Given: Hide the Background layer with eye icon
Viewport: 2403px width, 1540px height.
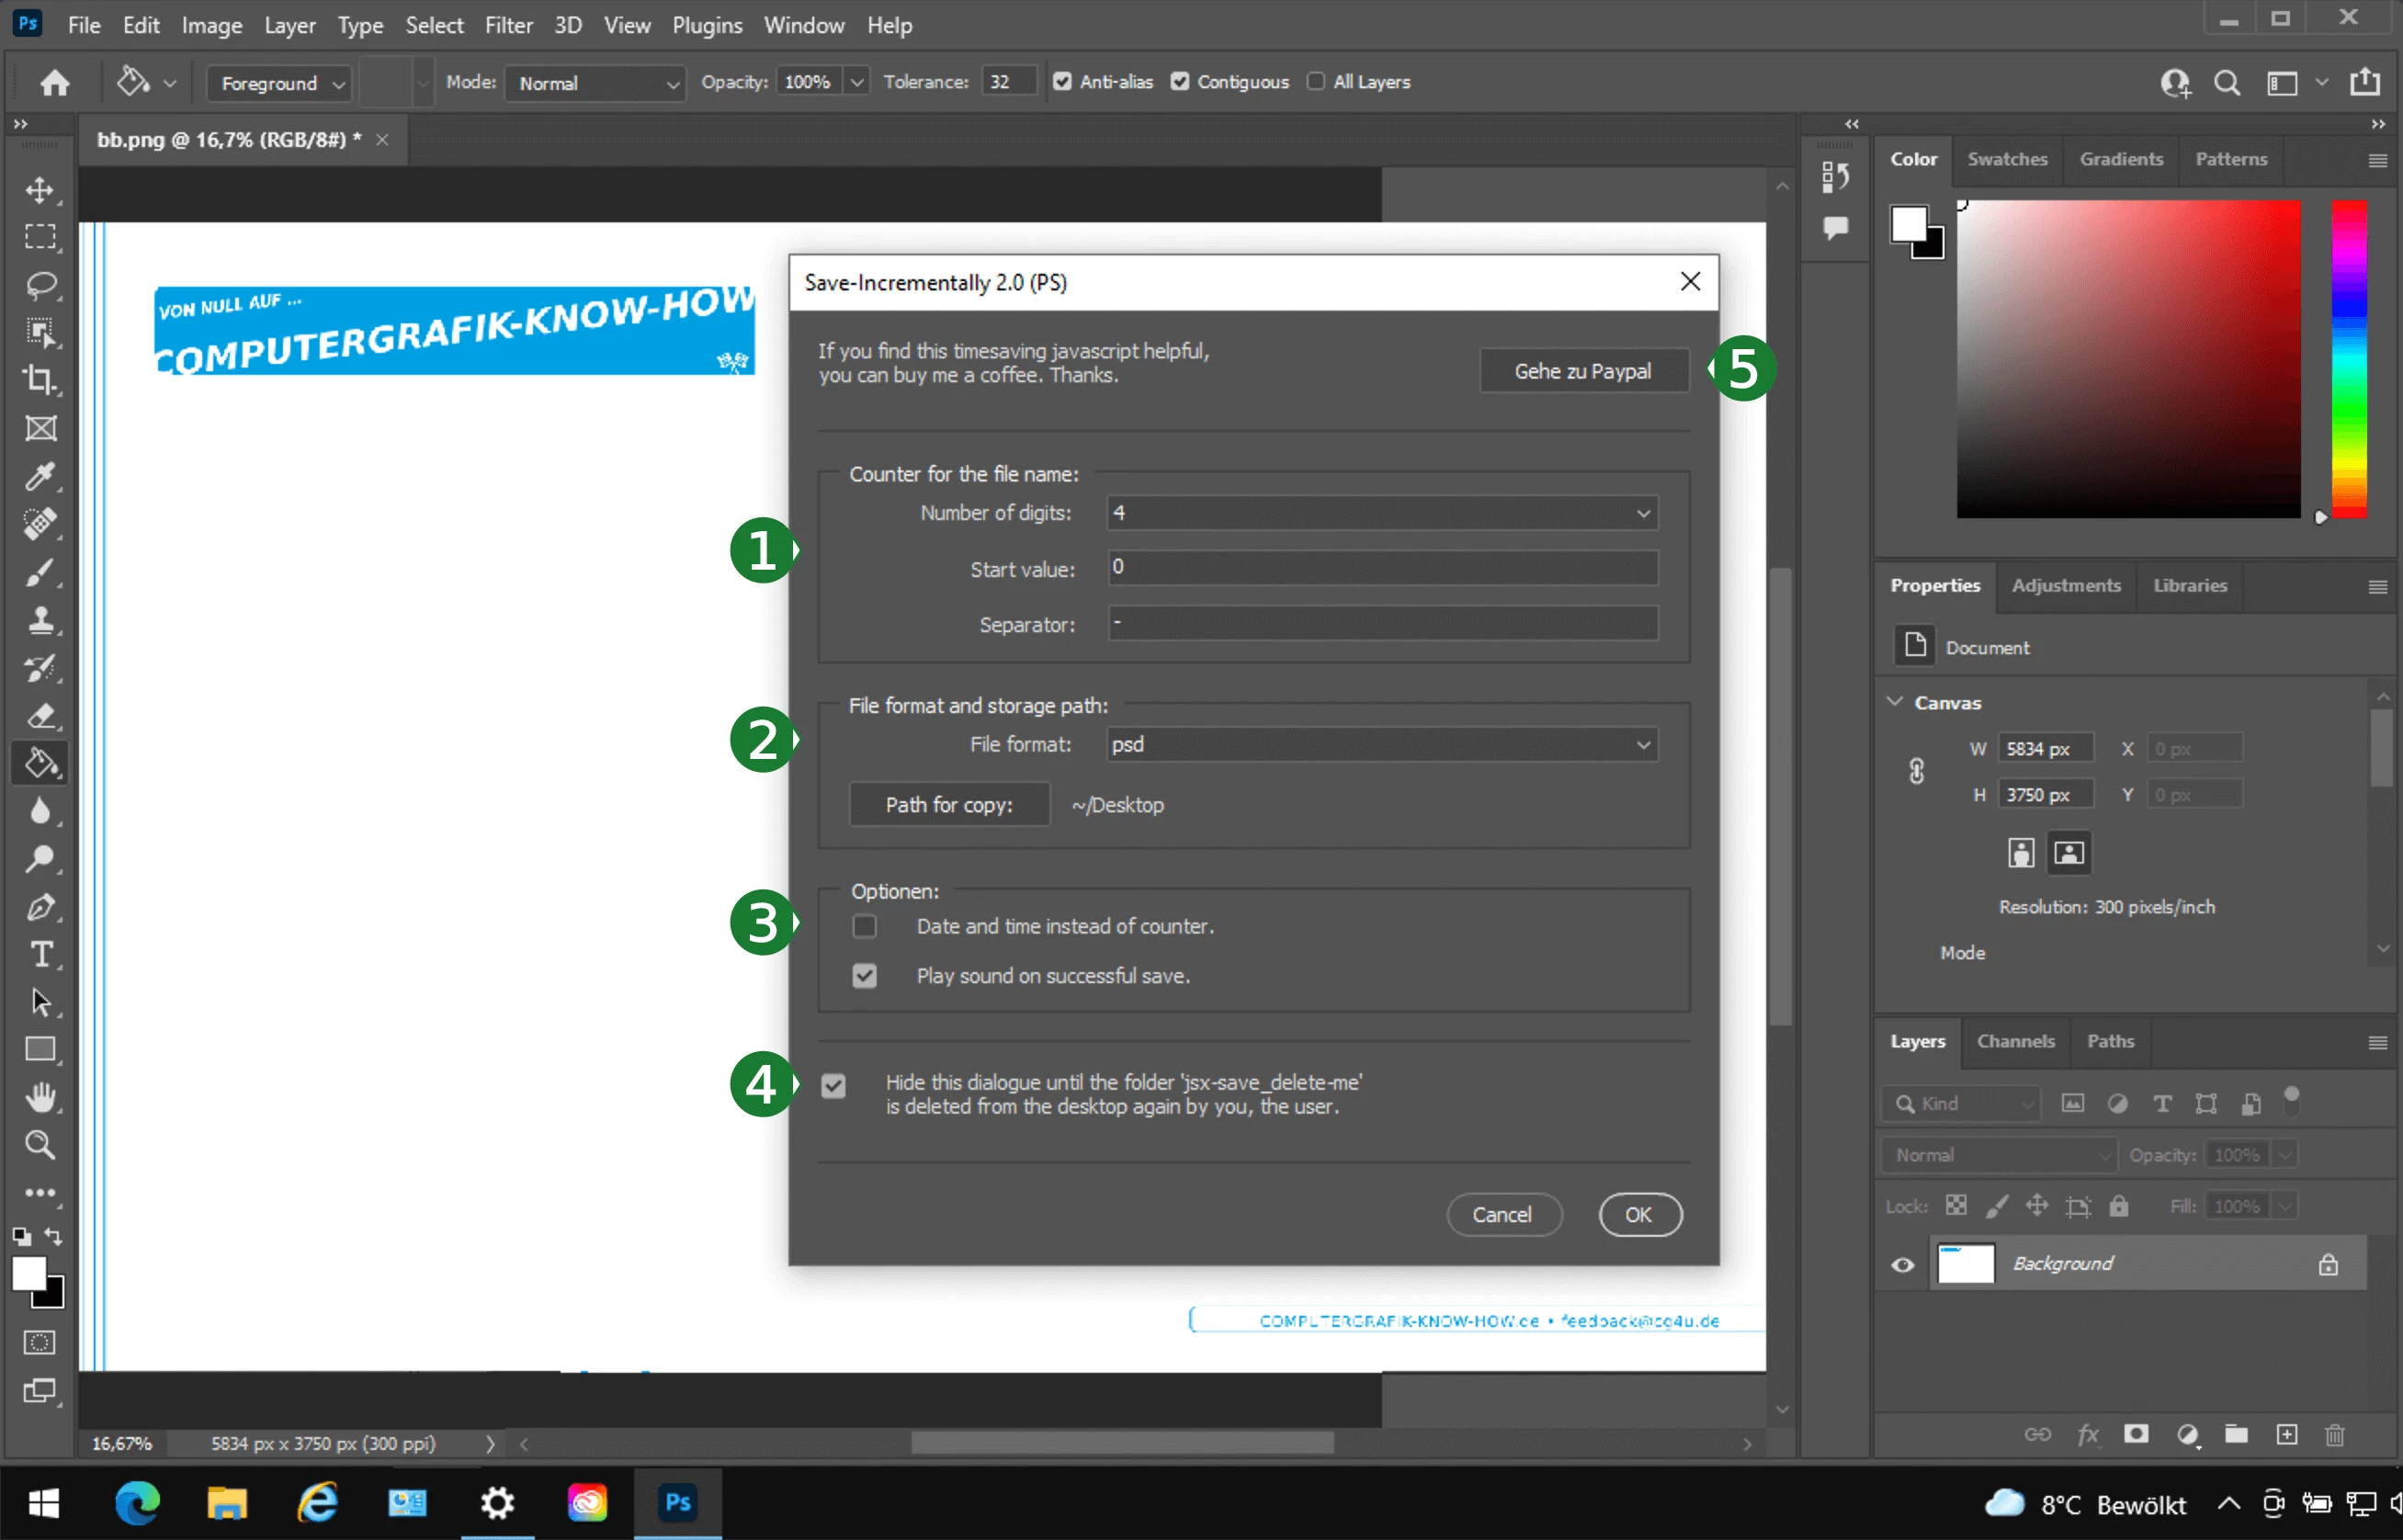Looking at the screenshot, I should [1903, 1264].
